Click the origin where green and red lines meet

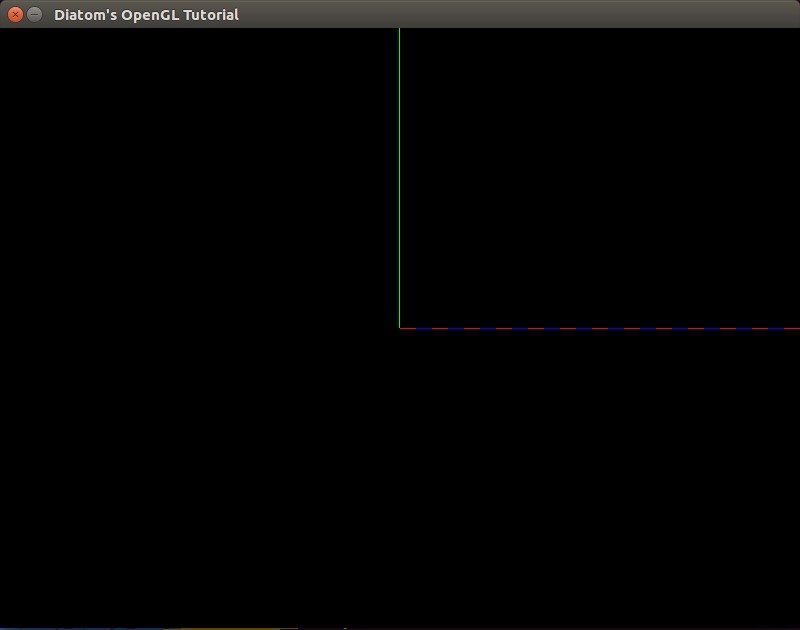tap(399, 328)
